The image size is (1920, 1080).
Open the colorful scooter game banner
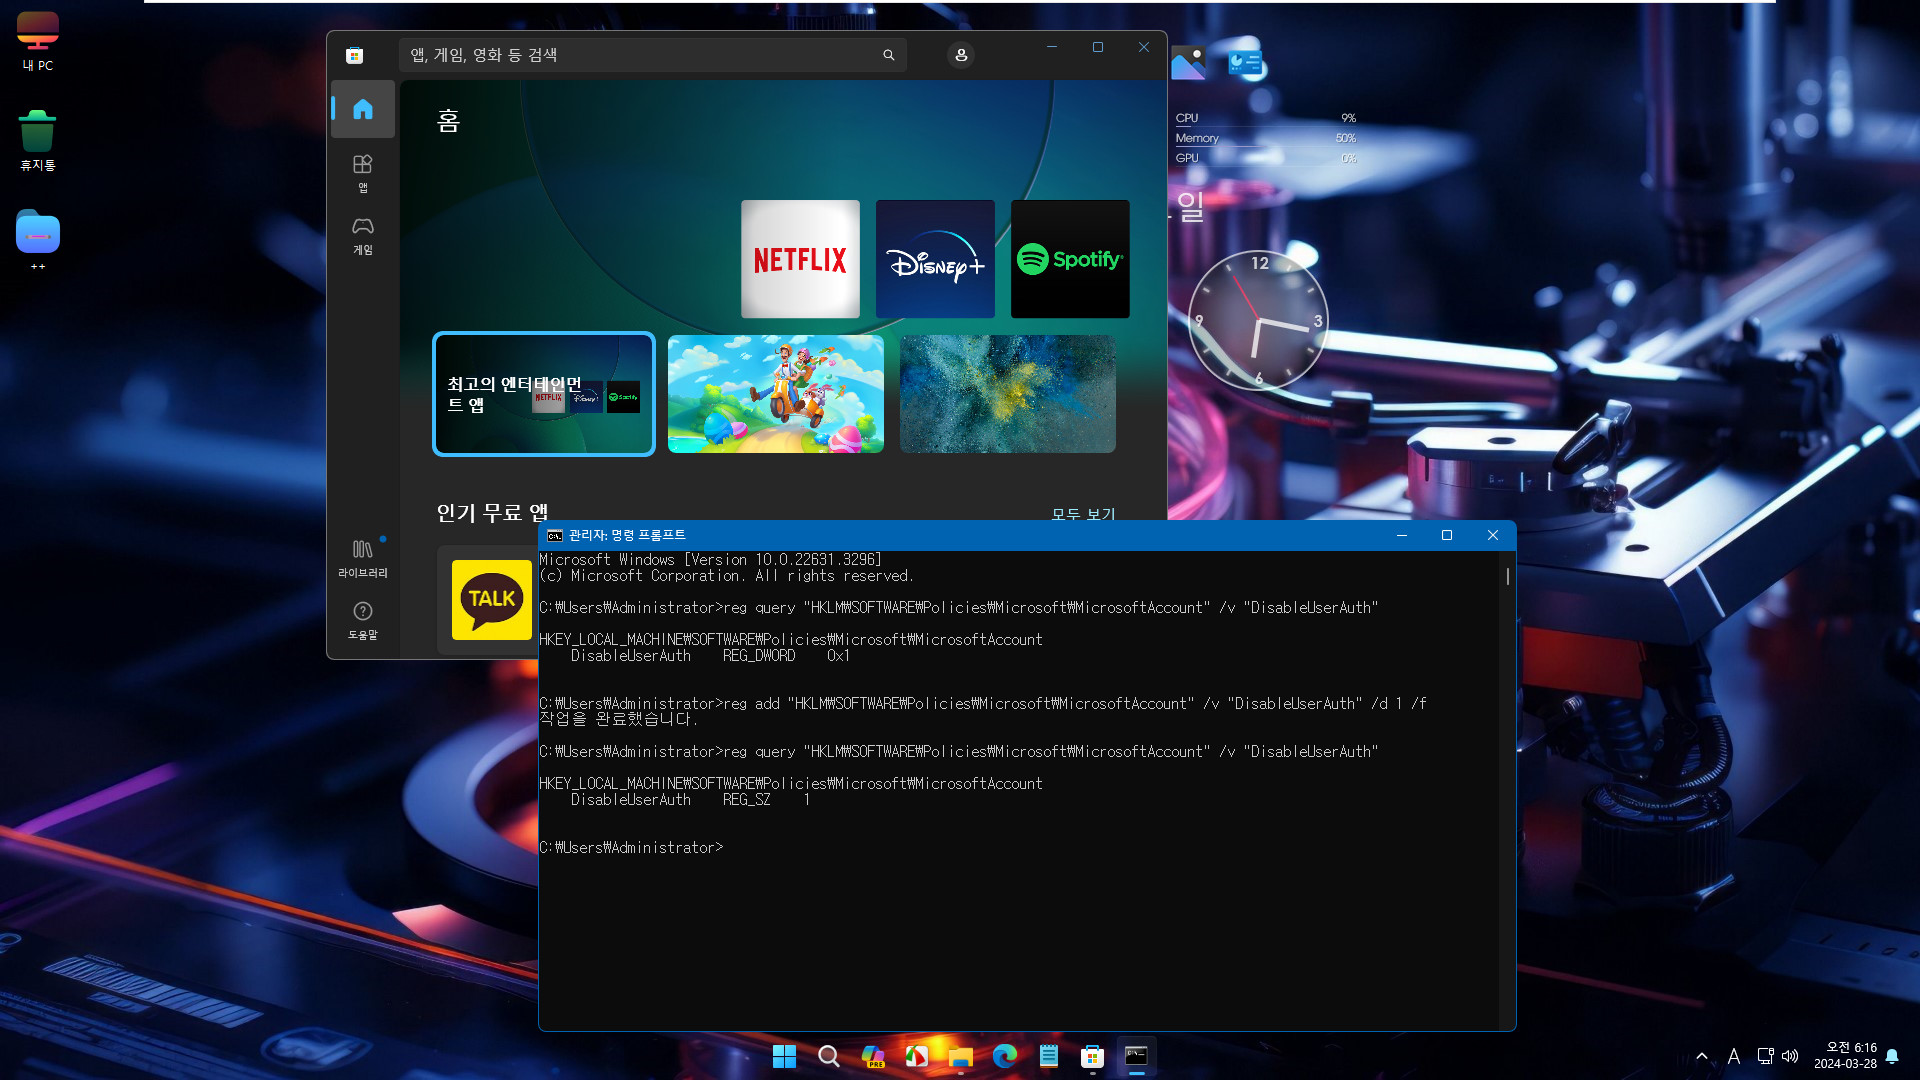tap(776, 394)
